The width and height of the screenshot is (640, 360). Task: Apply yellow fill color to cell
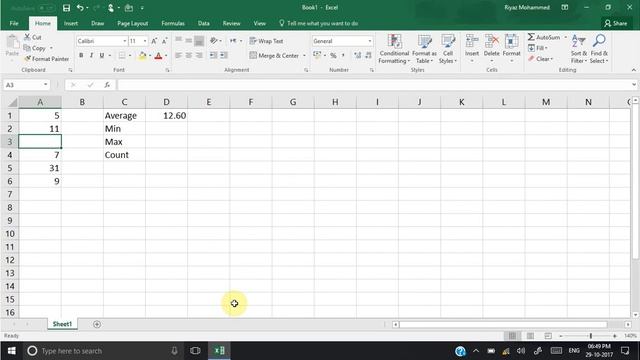tap(142, 56)
